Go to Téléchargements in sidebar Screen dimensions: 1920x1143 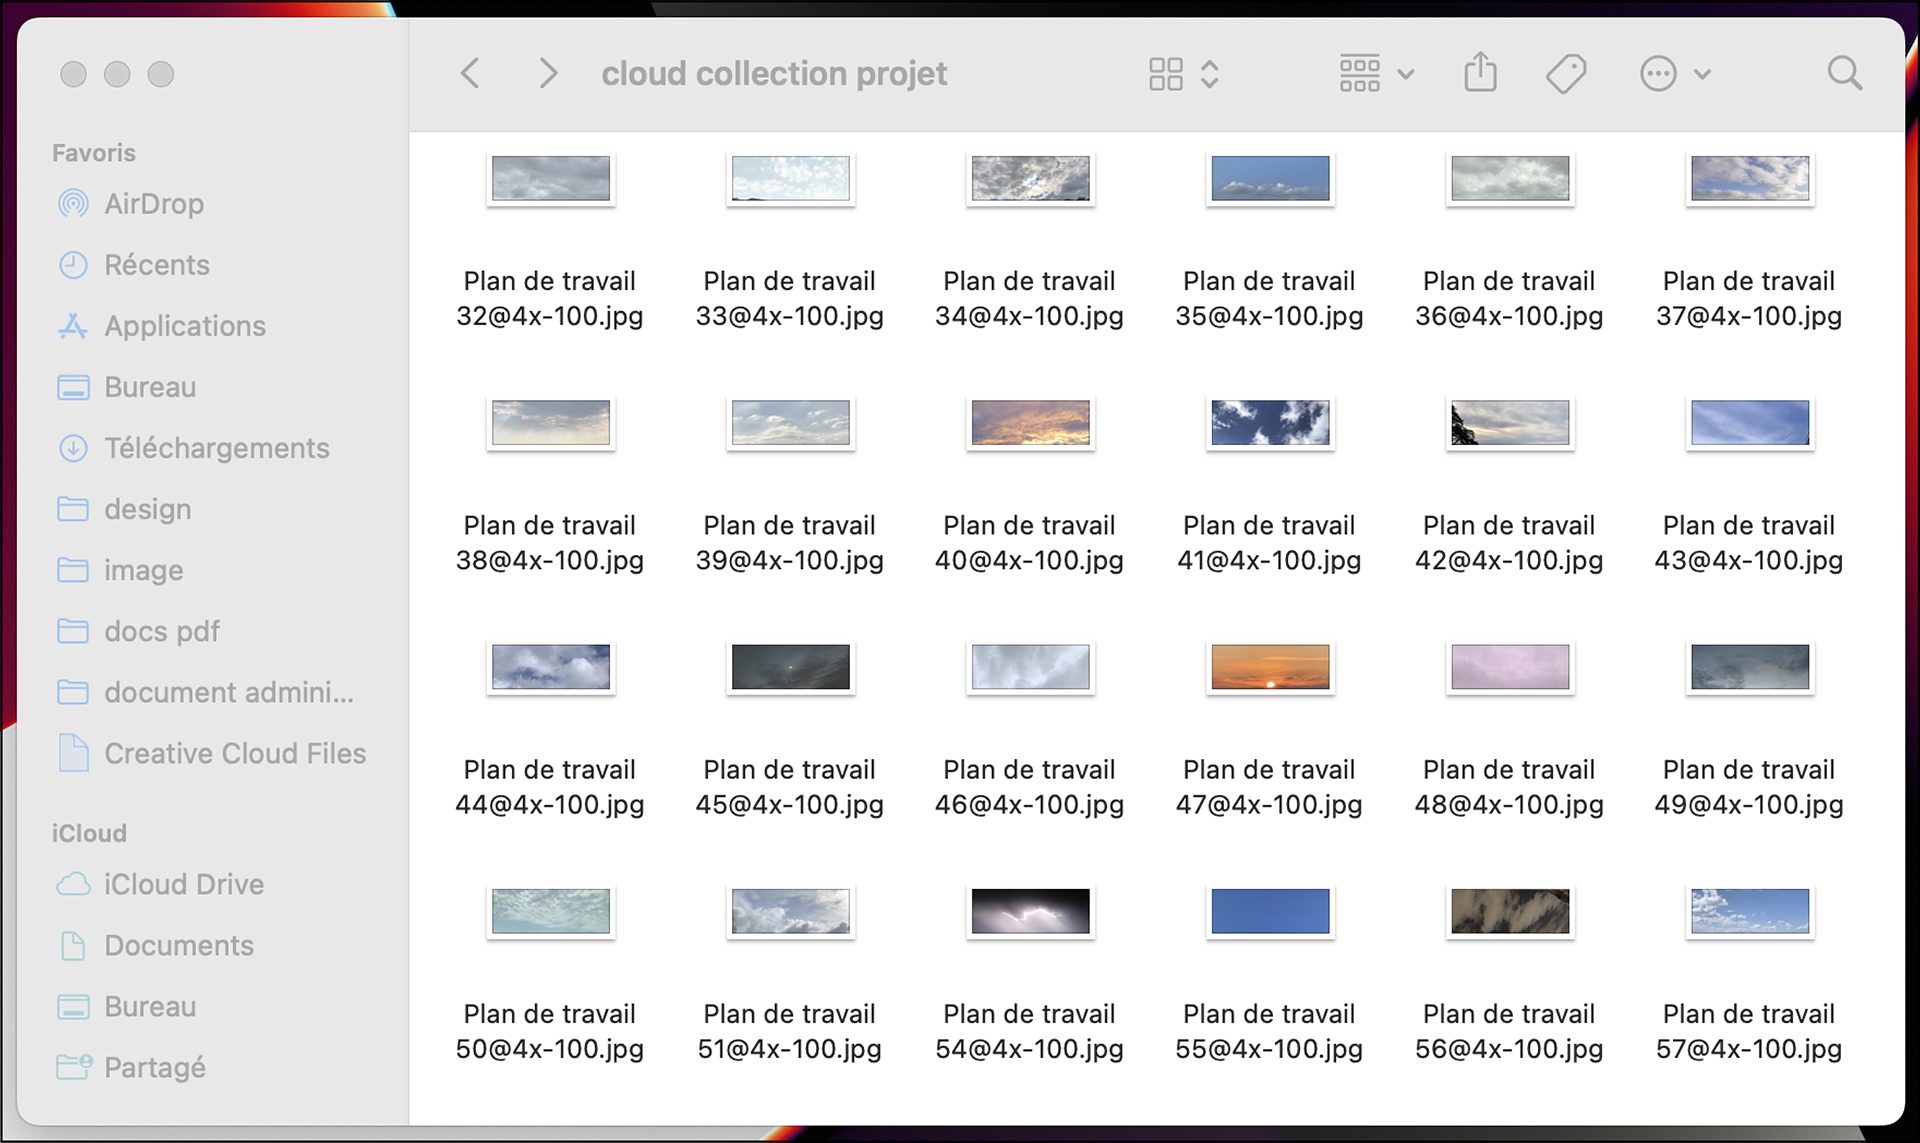[x=217, y=448]
